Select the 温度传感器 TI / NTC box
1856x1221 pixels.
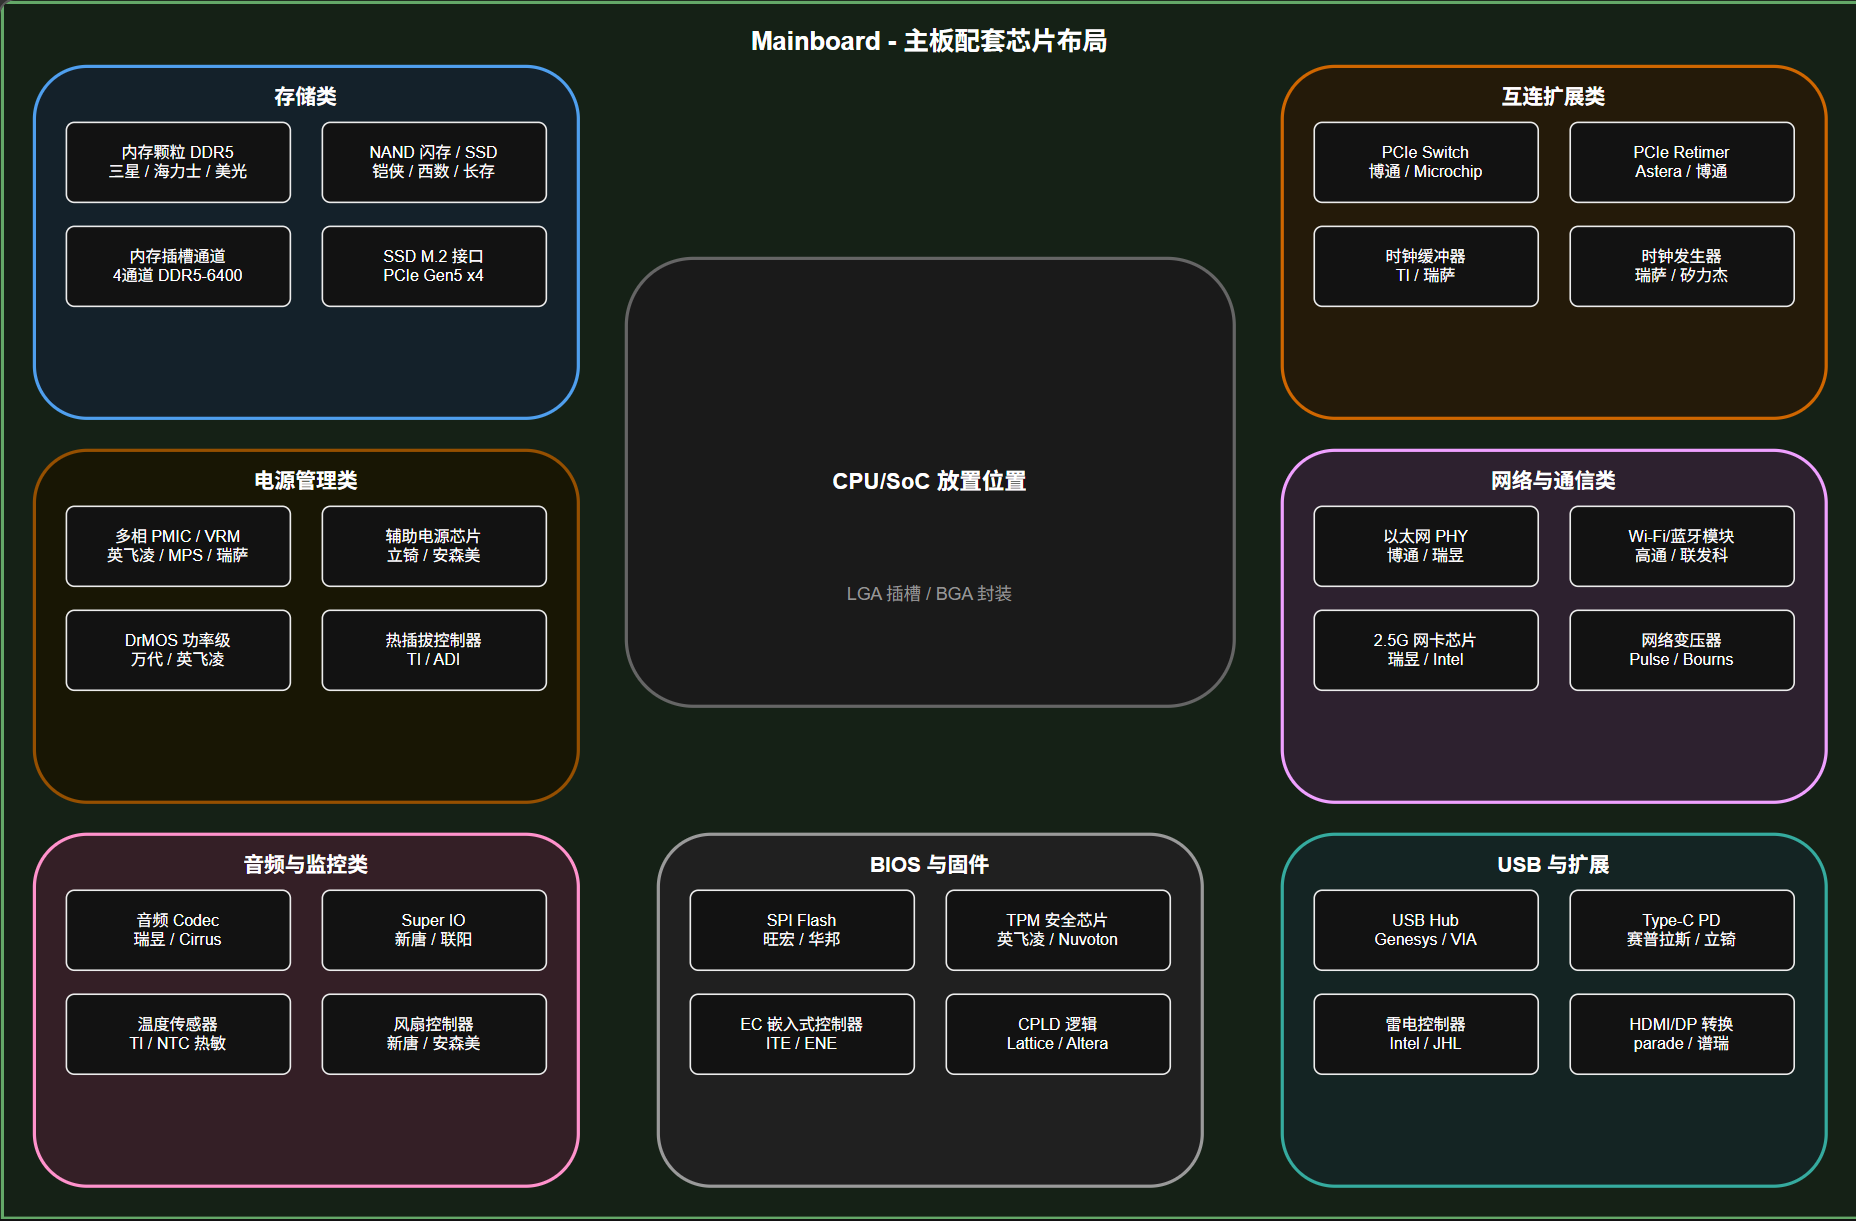tap(178, 1034)
